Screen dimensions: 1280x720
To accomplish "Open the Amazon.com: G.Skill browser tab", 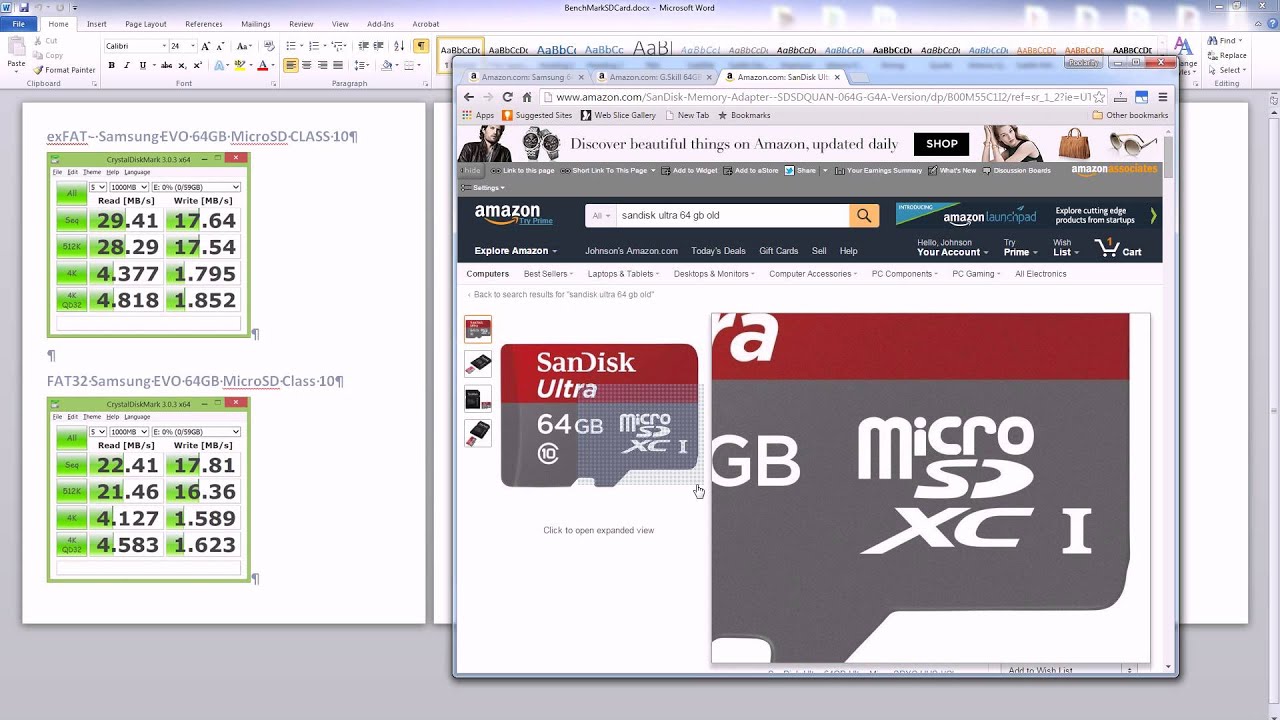I will [652, 77].
